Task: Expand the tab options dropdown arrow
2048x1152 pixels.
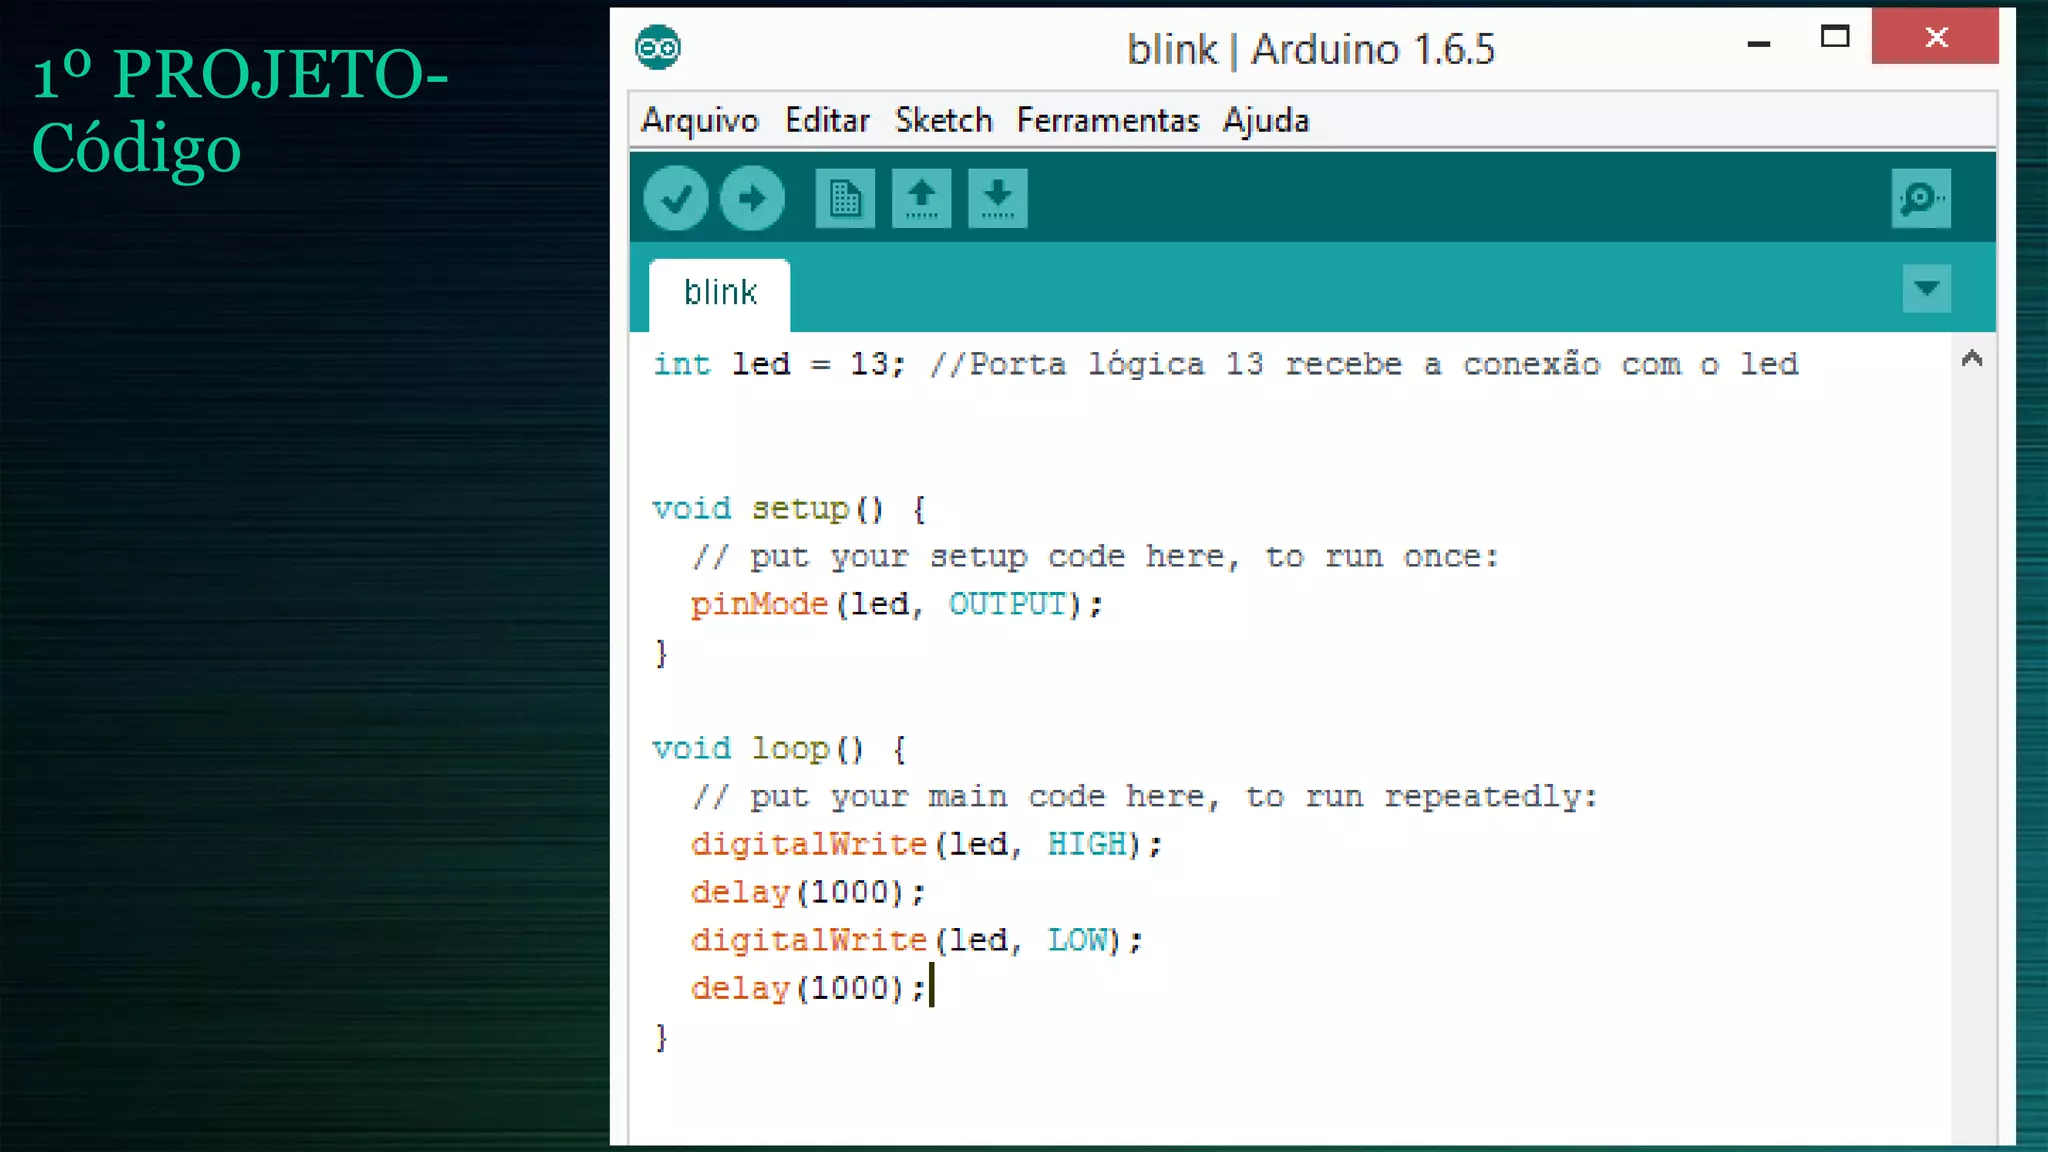Action: [1926, 289]
